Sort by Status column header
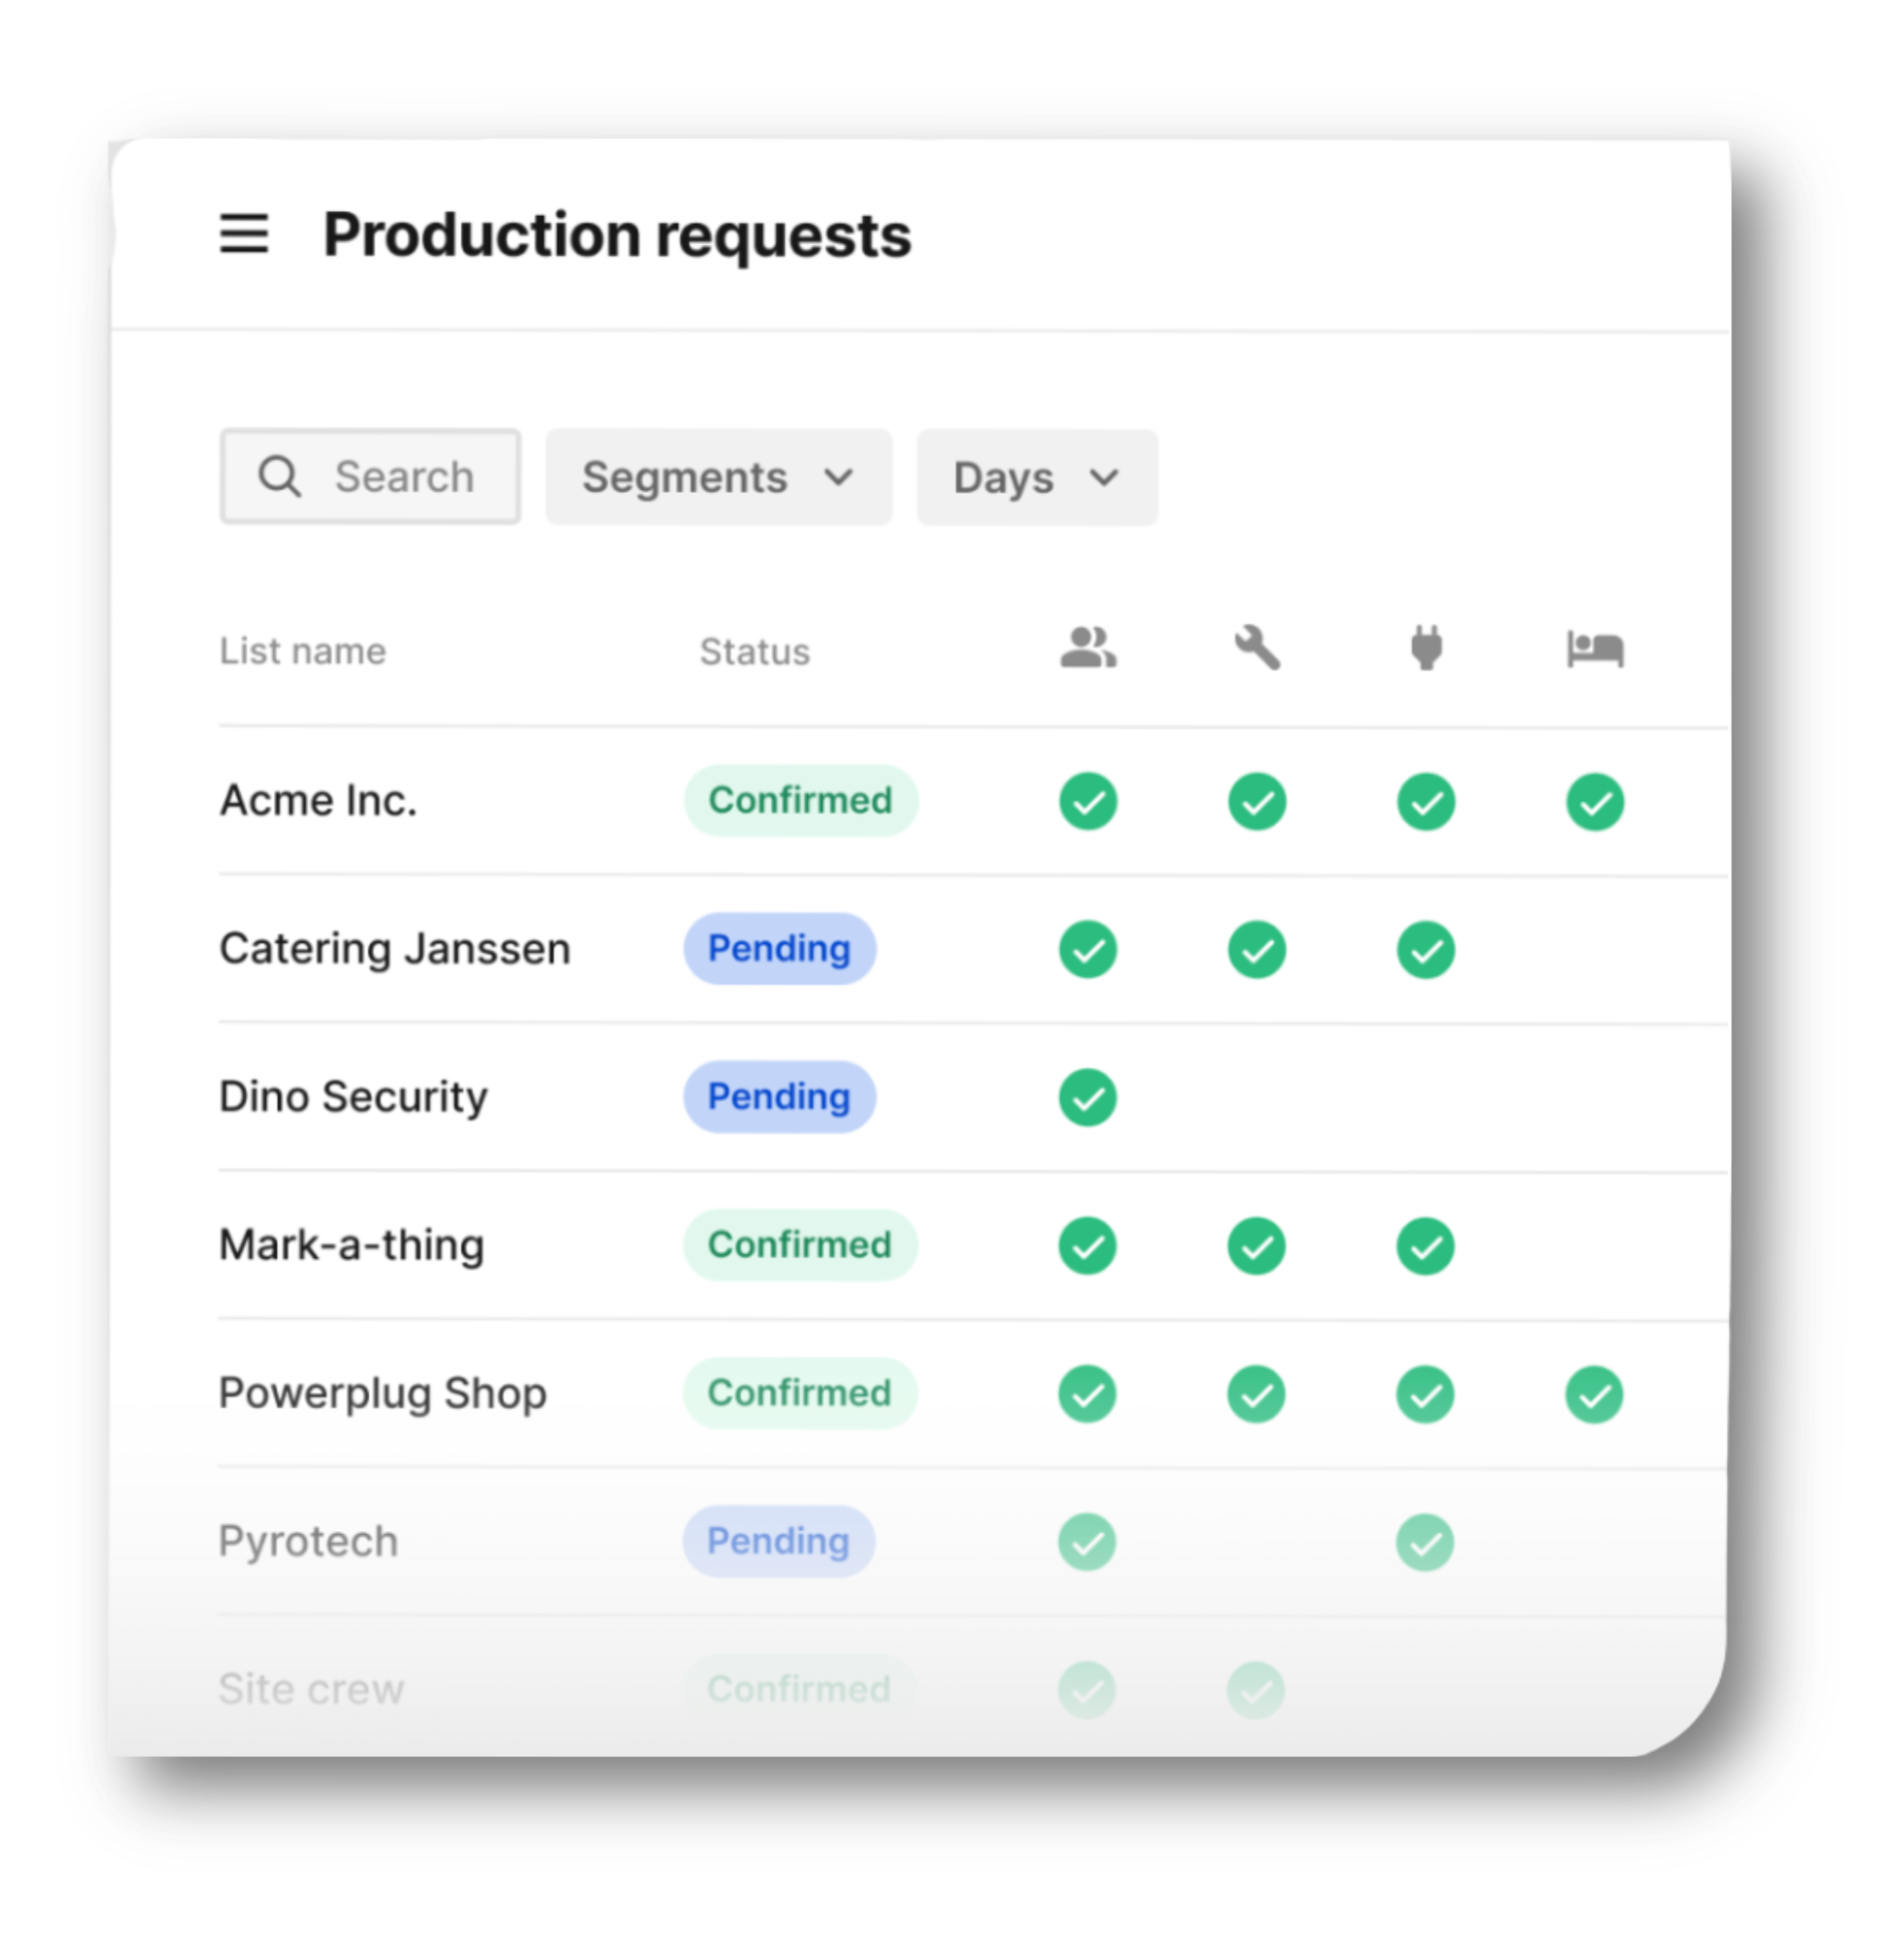Screen dimensions: 1904x1960 coord(755,651)
